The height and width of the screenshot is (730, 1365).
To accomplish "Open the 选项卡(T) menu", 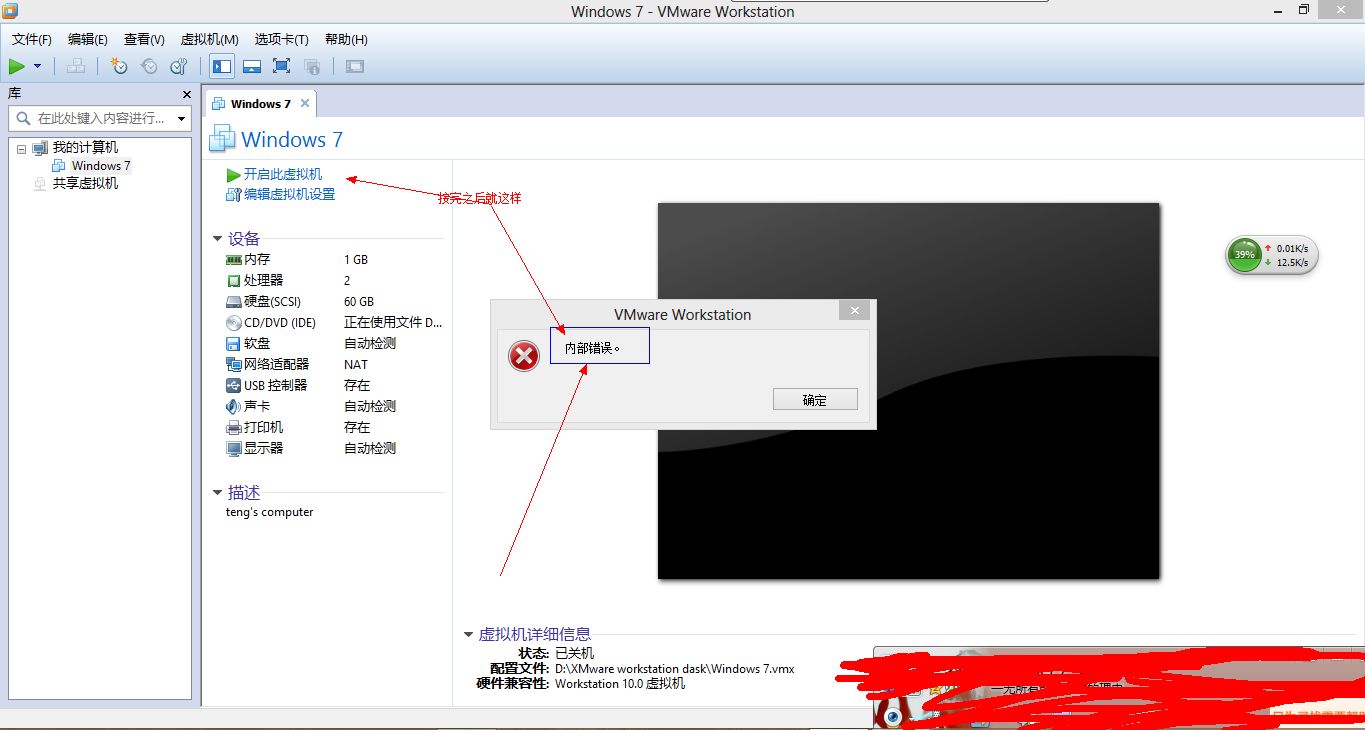I will point(281,39).
